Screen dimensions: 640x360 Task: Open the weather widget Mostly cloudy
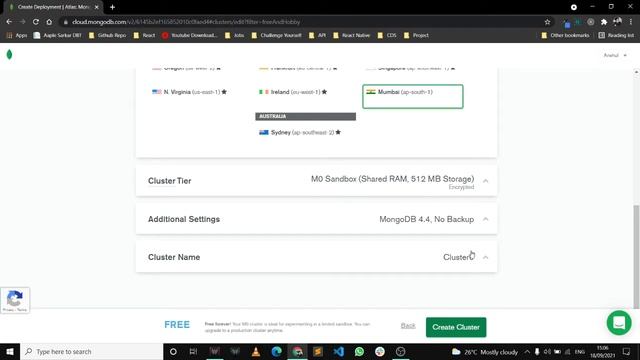pos(485,352)
